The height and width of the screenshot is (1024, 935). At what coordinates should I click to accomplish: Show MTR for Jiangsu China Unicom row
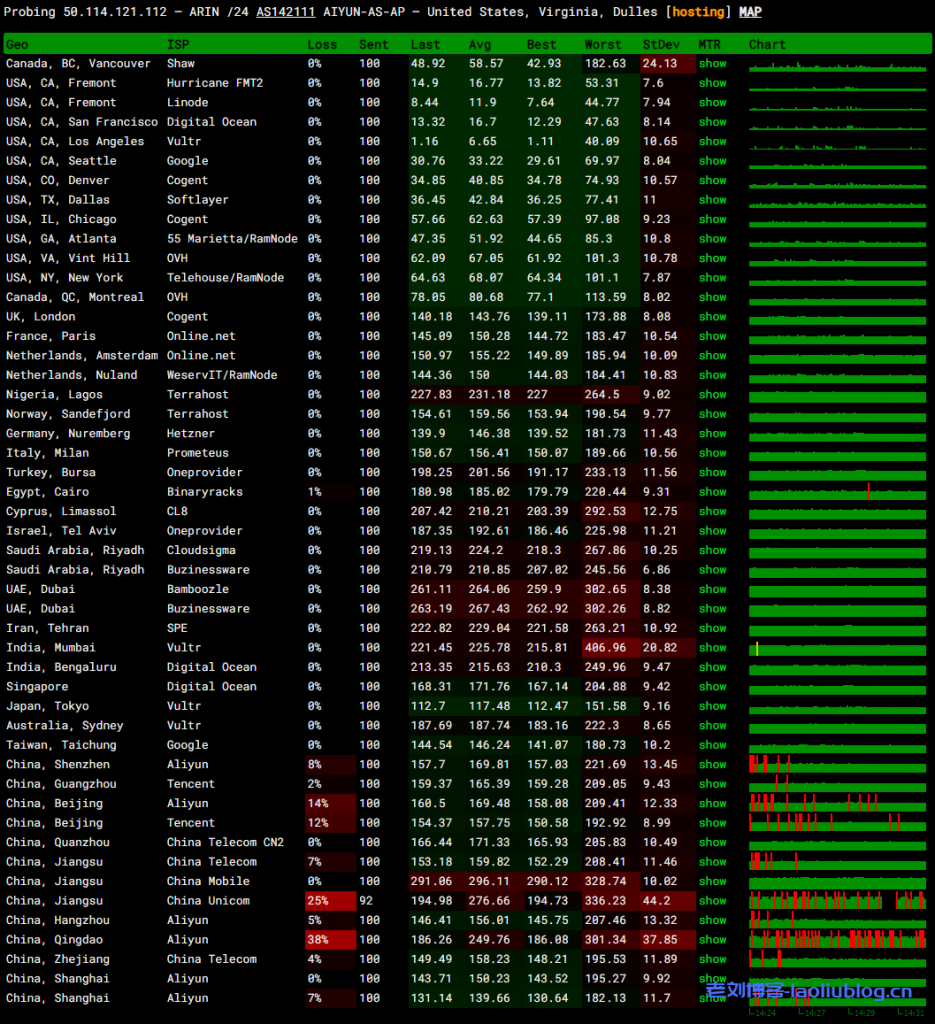tap(712, 901)
